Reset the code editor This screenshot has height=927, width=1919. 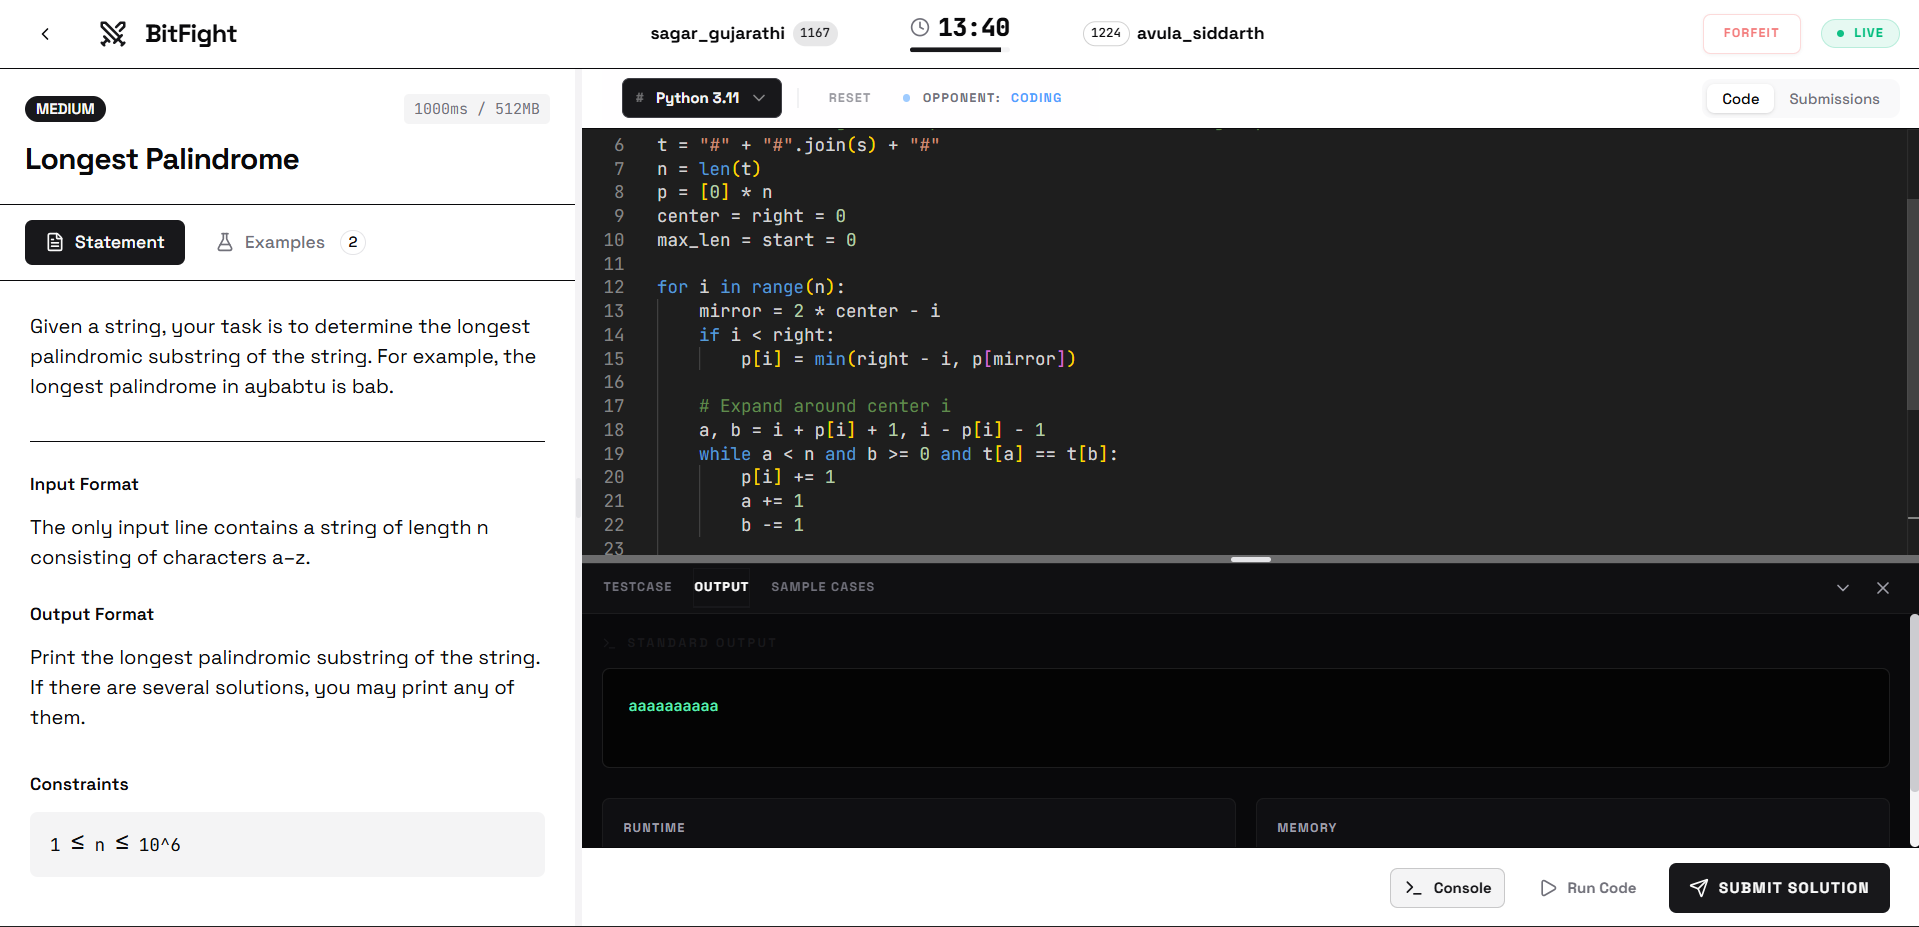point(850,98)
